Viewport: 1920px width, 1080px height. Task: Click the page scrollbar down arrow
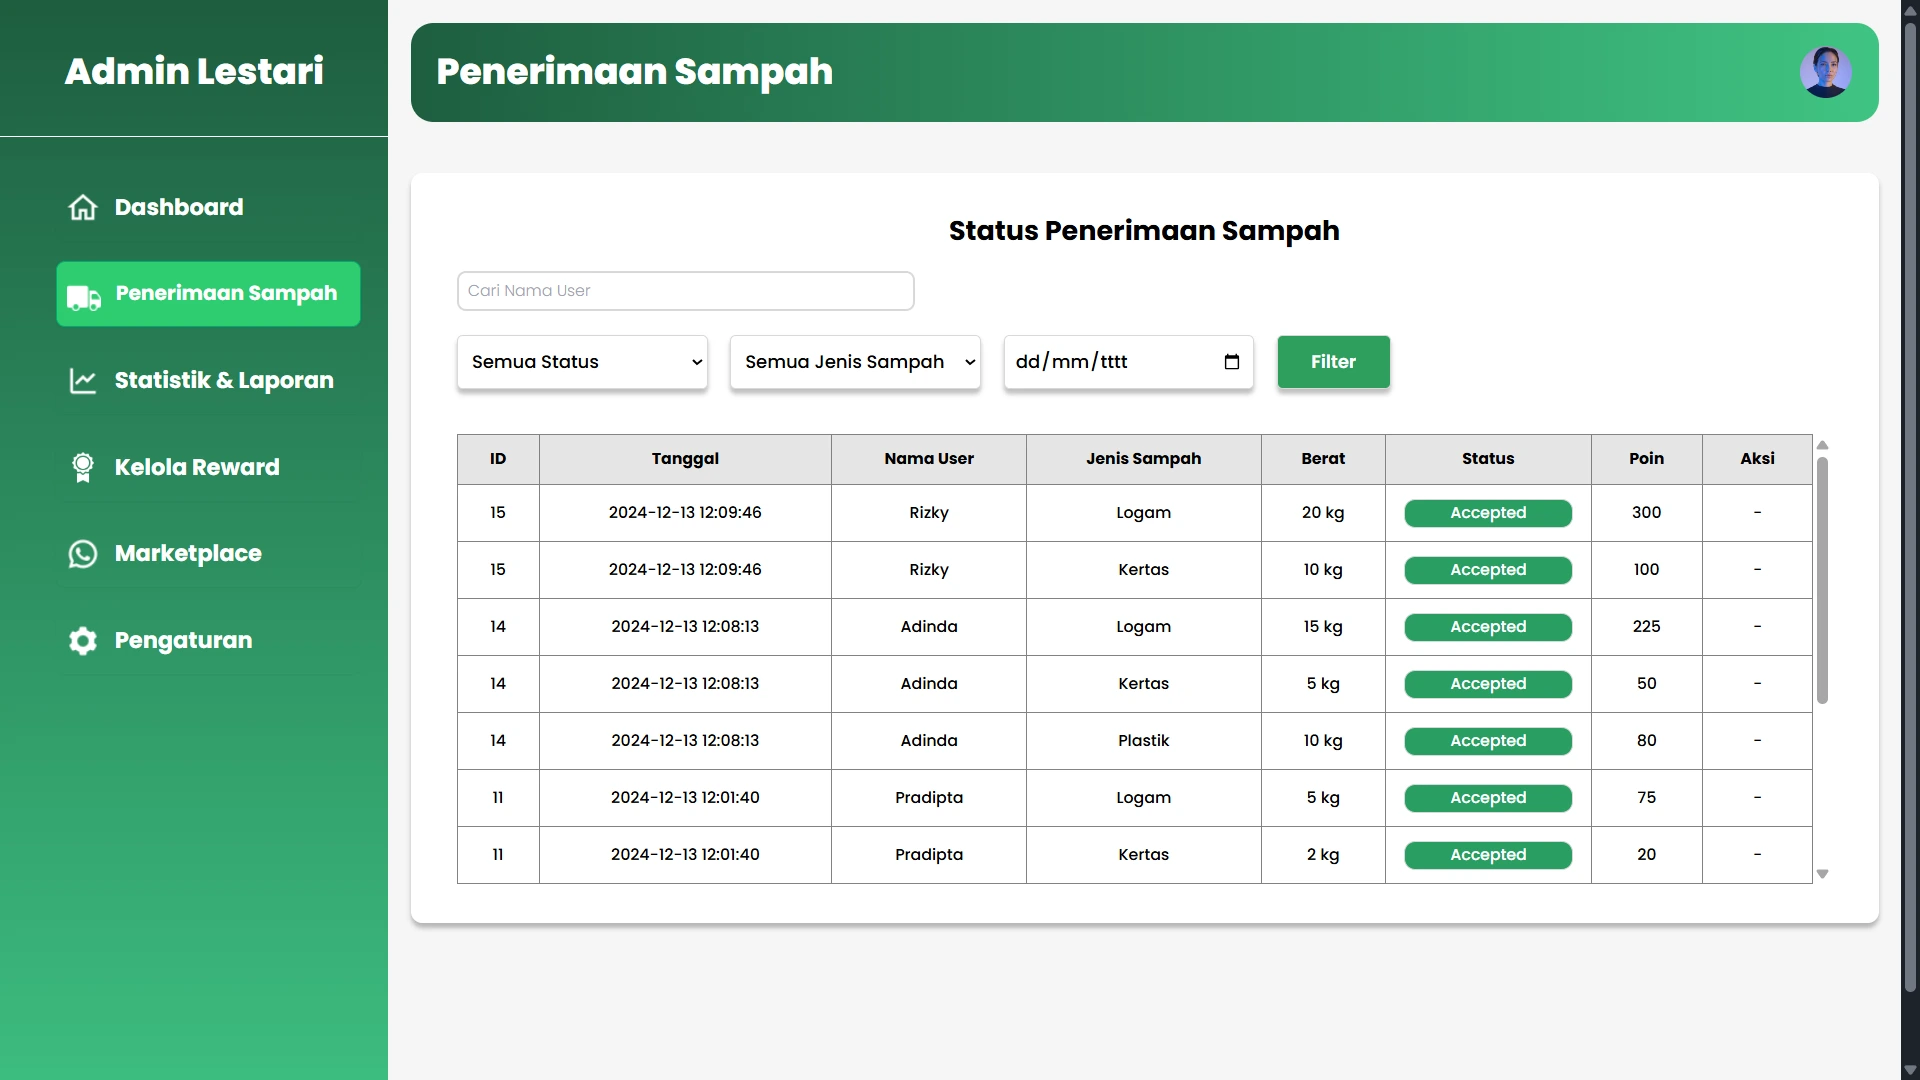1910,1070
